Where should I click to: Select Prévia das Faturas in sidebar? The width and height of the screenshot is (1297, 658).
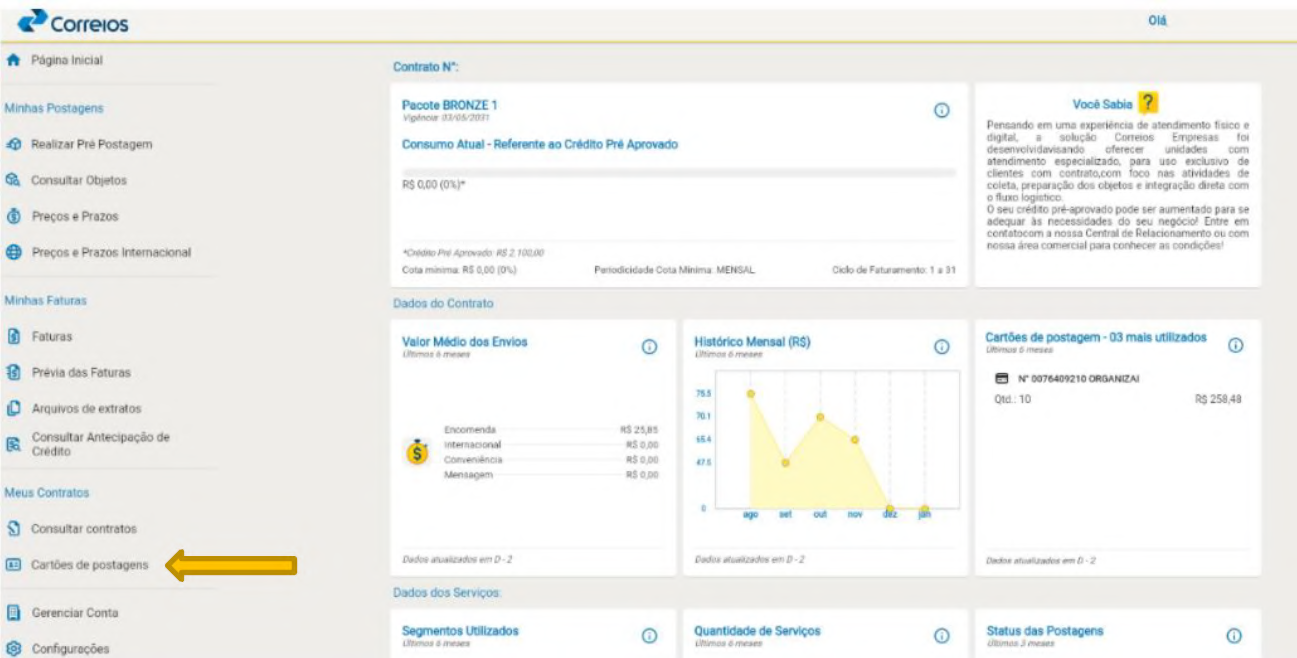coord(80,373)
